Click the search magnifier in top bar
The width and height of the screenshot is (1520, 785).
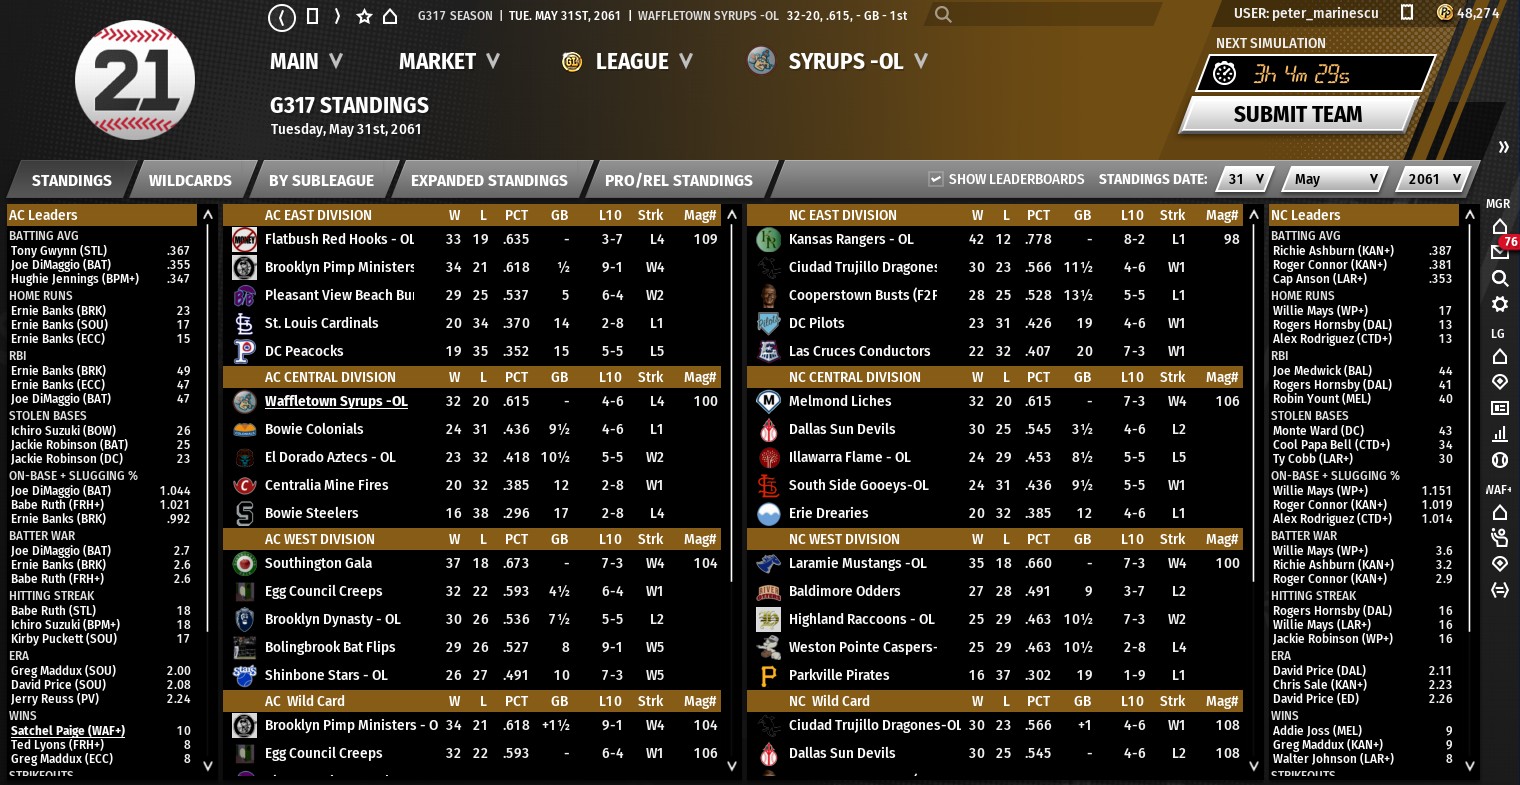[943, 15]
